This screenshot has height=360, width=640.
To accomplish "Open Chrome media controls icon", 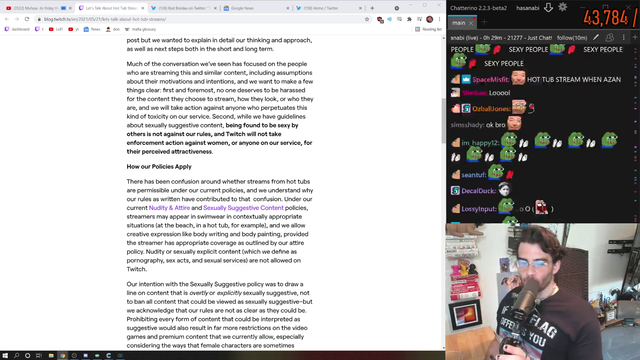I will (419, 19).
